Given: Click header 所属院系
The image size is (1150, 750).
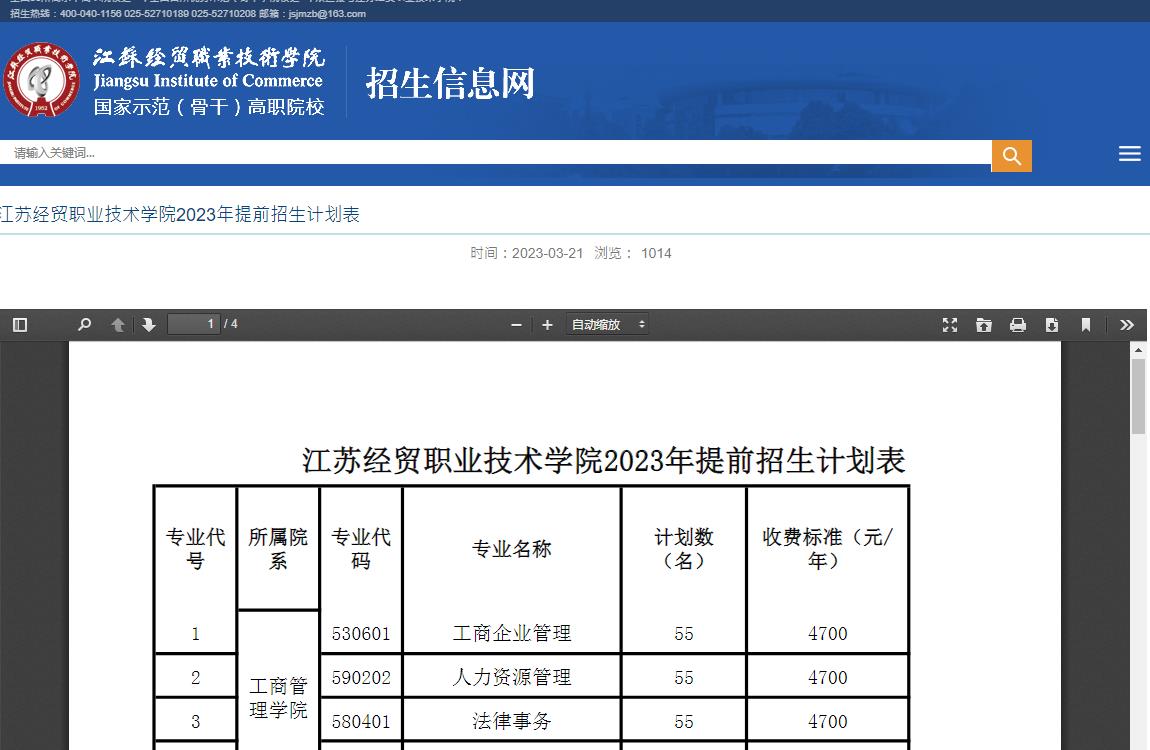Looking at the screenshot, I should [x=278, y=548].
